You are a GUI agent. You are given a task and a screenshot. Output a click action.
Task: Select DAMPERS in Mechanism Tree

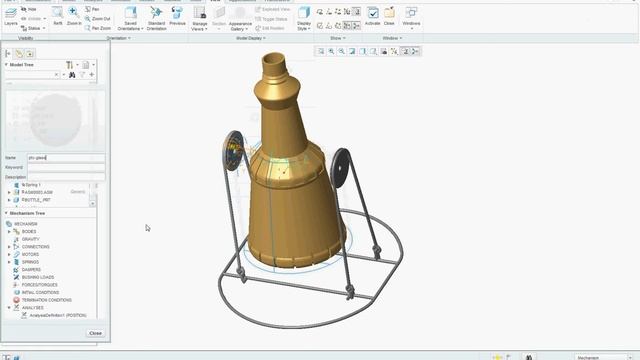(31, 270)
